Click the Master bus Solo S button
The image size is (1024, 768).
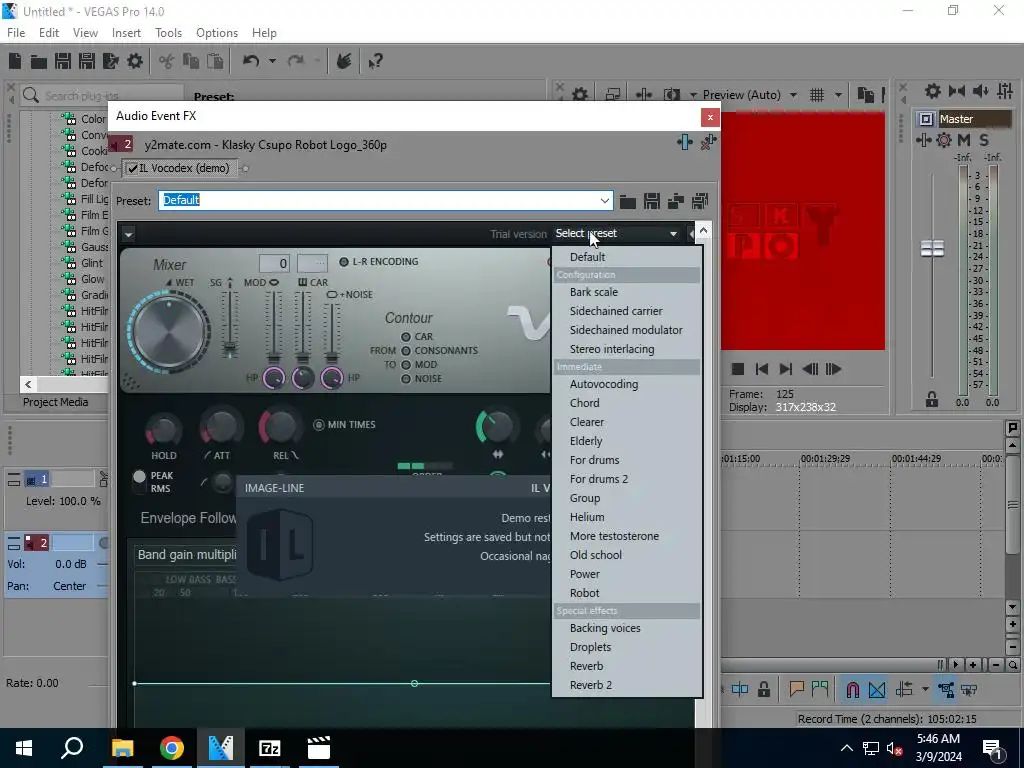coord(984,140)
